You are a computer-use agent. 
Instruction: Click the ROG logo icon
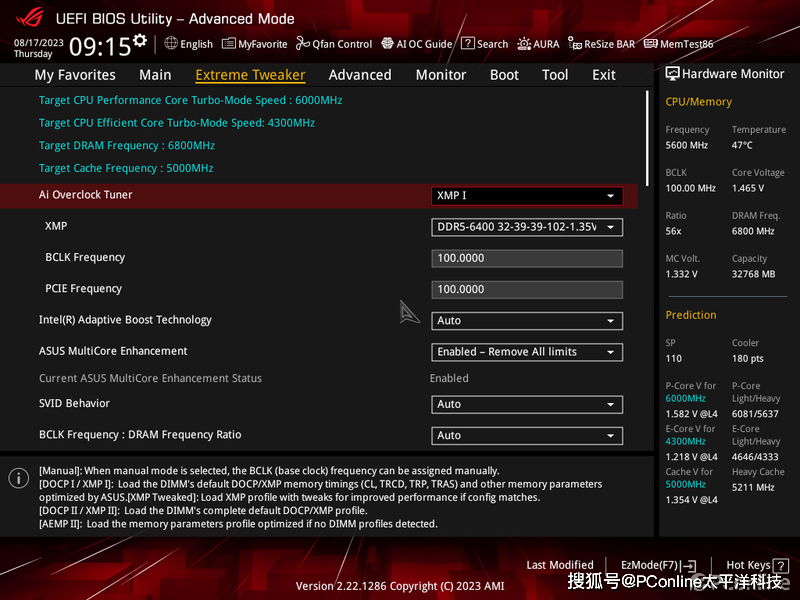click(30, 17)
